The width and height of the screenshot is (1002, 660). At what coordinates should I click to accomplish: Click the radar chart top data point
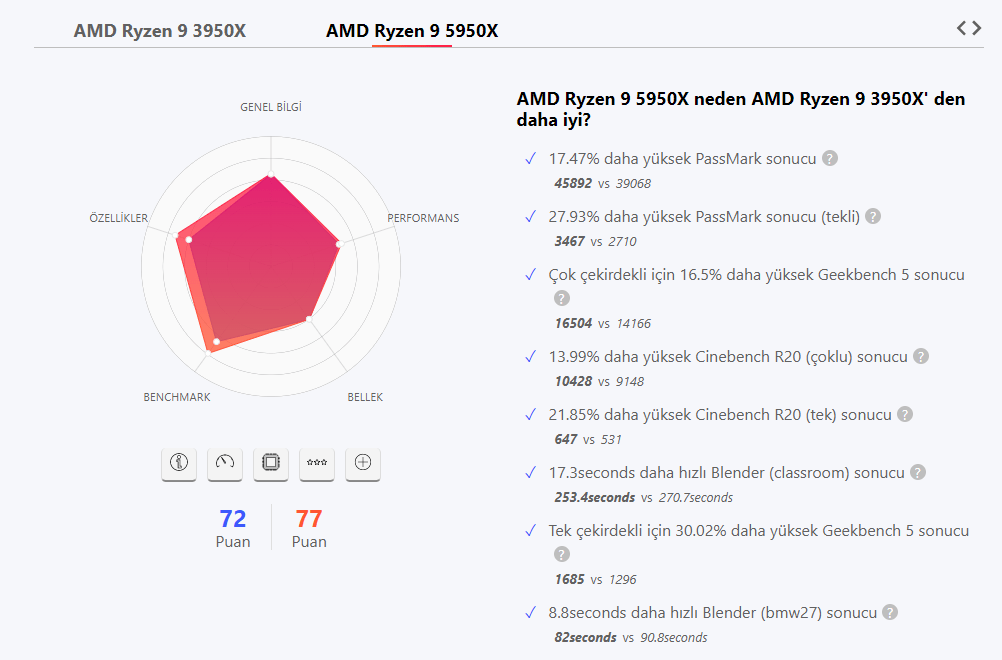click(271, 174)
